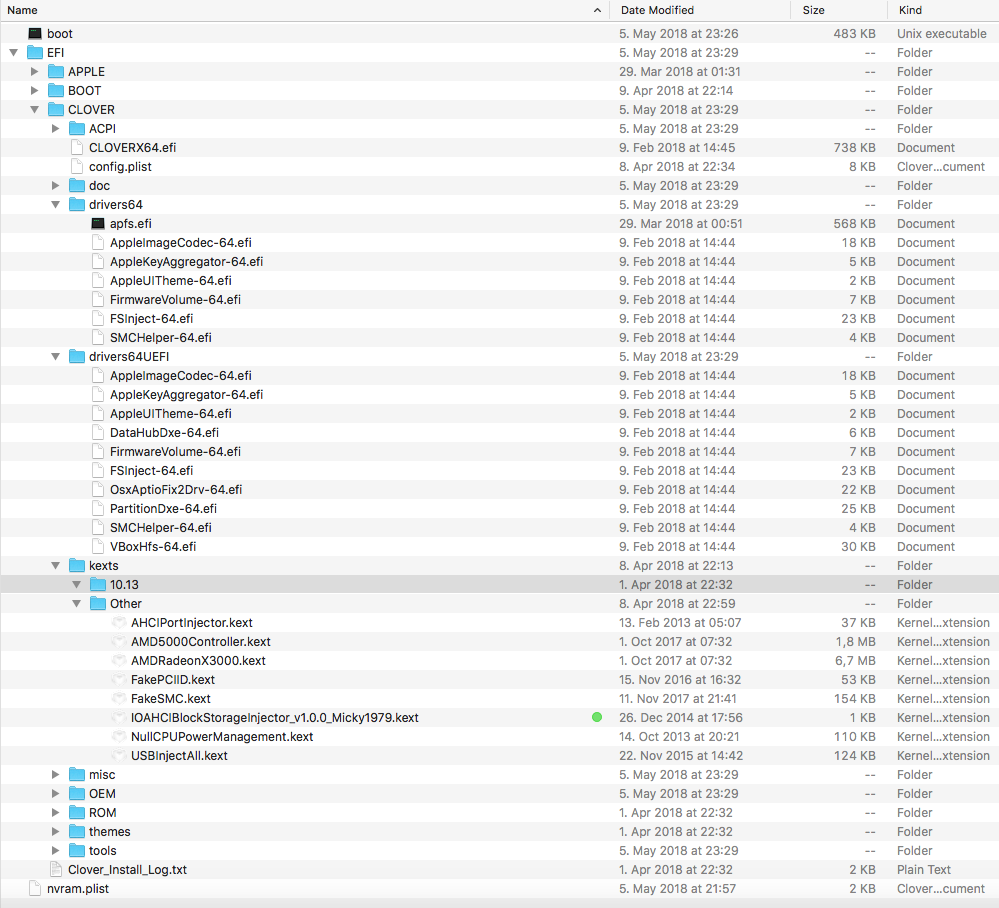Image resolution: width=999 pixels, height=908 pixels.
Task: Expand the ACPI folder disclosure triangle
Action: (x=55, y=129)
